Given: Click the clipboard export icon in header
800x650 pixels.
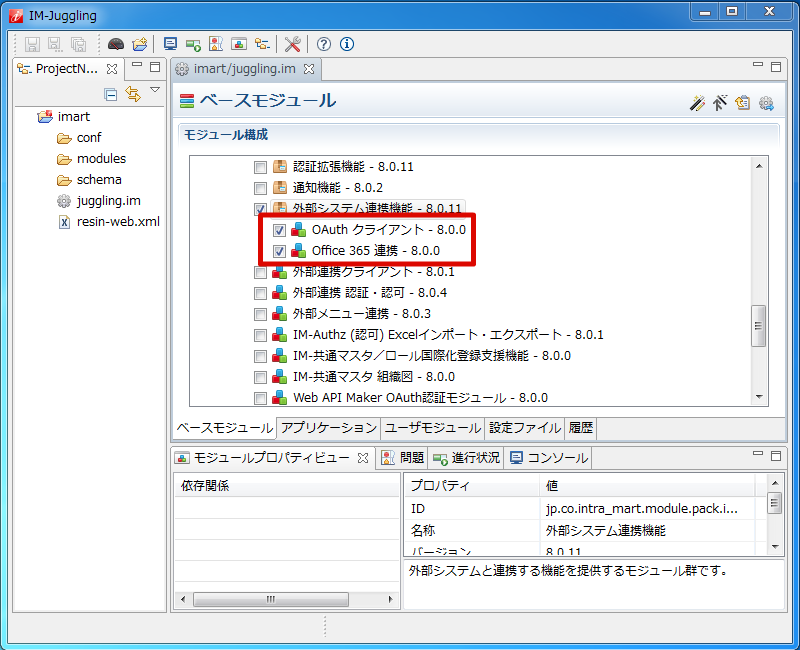Looking at the screenshot, I should coord(743,103).
